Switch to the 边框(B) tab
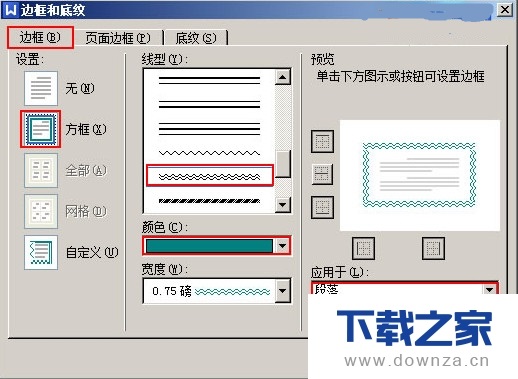Image resolution: width=518 pixels, height=379 pixels. (40, 38)
